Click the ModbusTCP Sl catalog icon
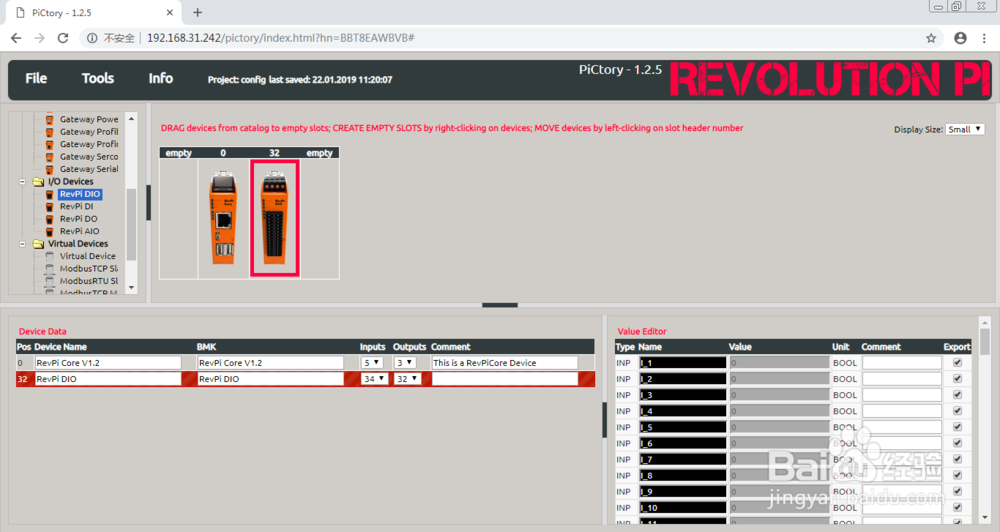The height and width of the screenshot is (532, 1000). [49, 269]
